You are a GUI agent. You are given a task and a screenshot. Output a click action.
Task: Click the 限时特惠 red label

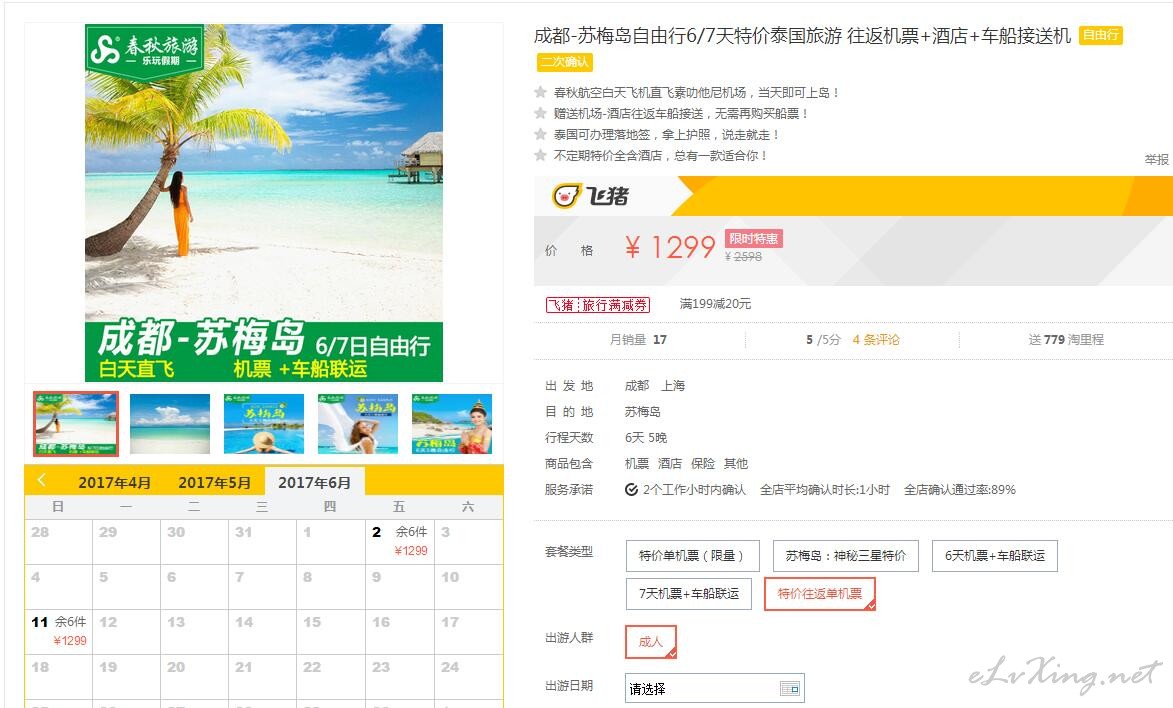click(753, 238)
